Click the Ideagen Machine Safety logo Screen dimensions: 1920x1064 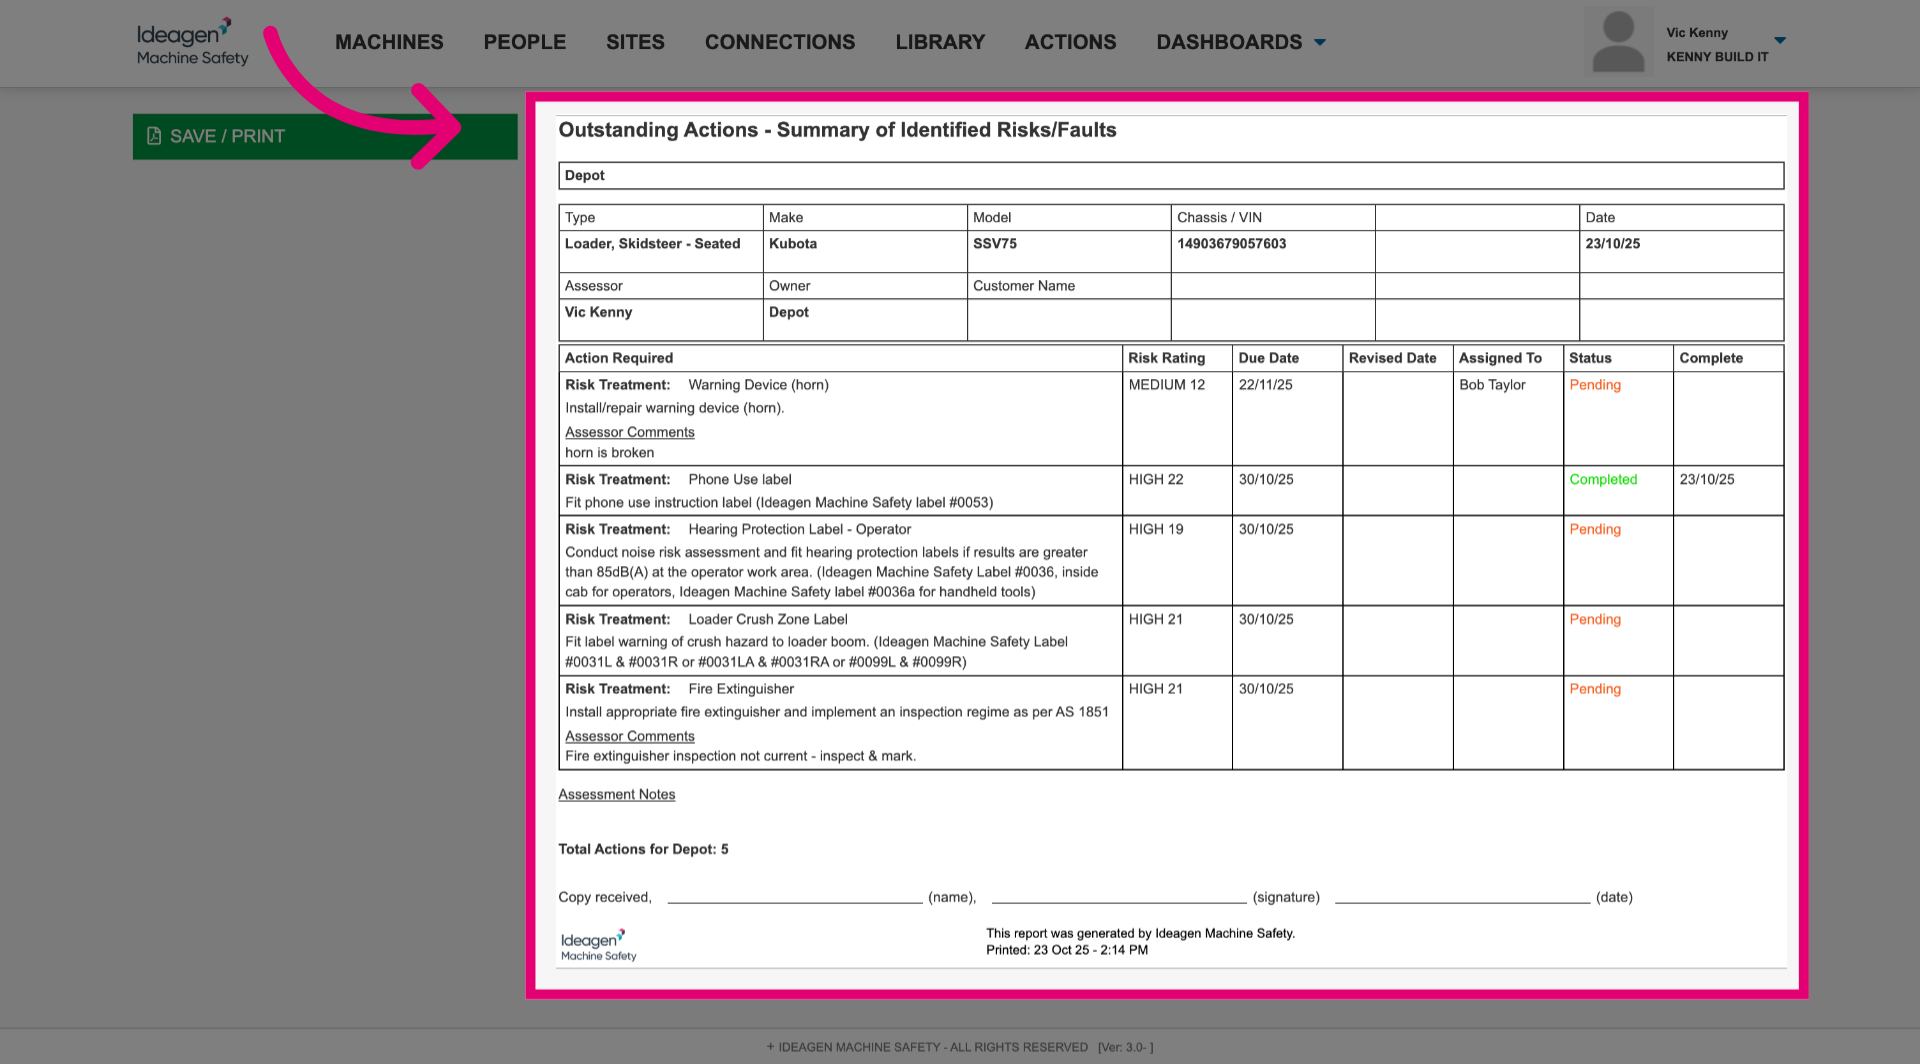[x=192, y=42]
